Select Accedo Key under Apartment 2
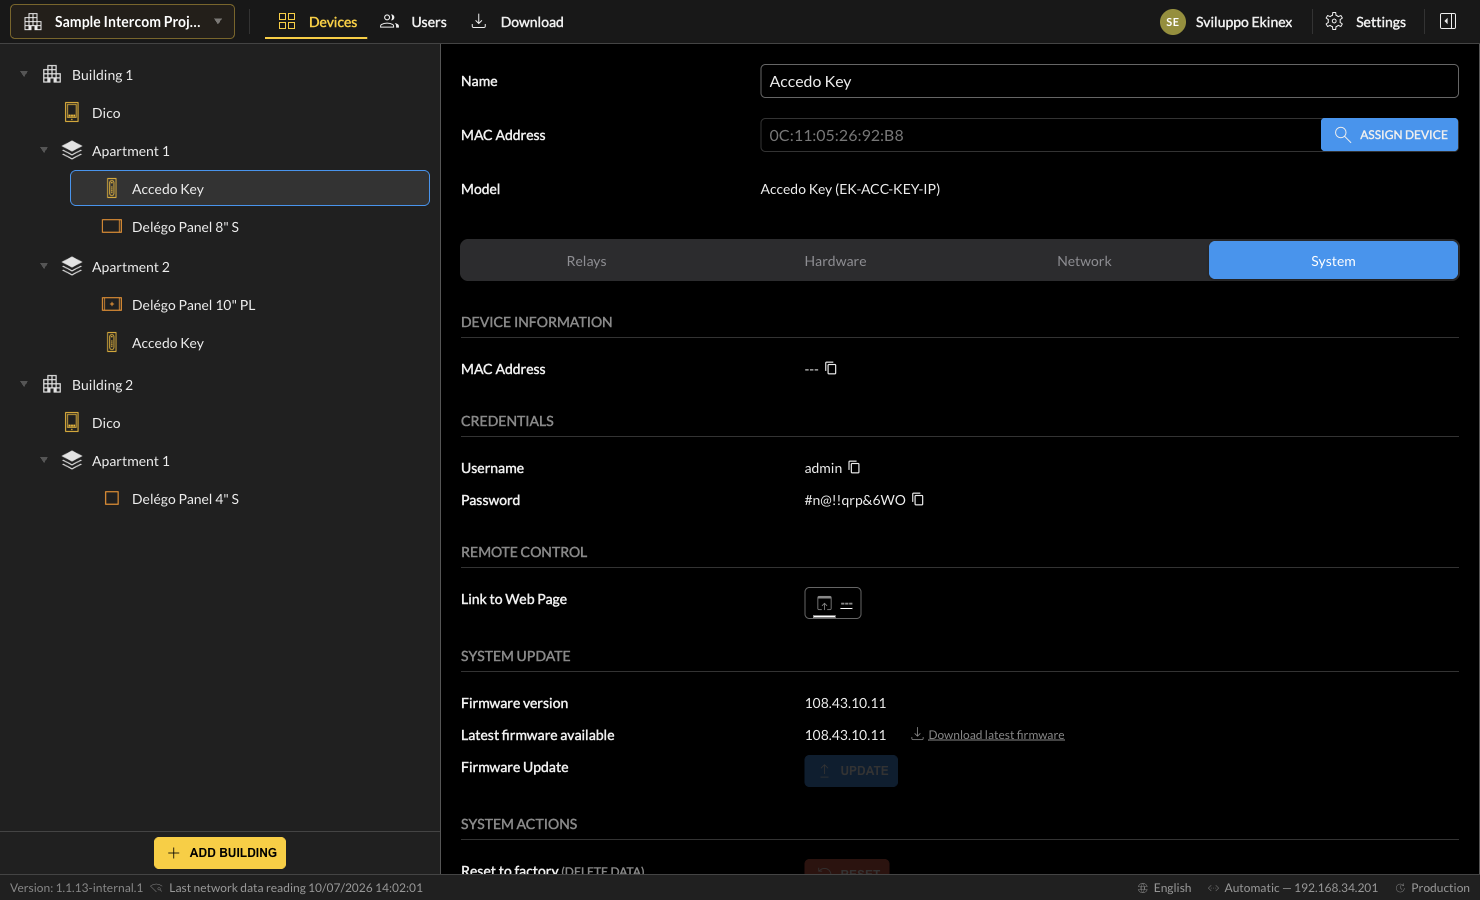This screenshot has width=1480, height=900. (x=250, y=343)
